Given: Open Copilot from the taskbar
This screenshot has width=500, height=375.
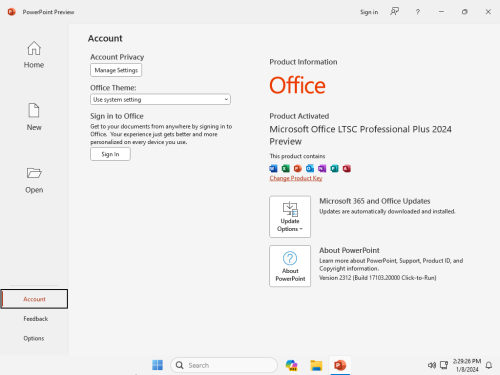Looking at the screenshot, I should tap(292, 365).
